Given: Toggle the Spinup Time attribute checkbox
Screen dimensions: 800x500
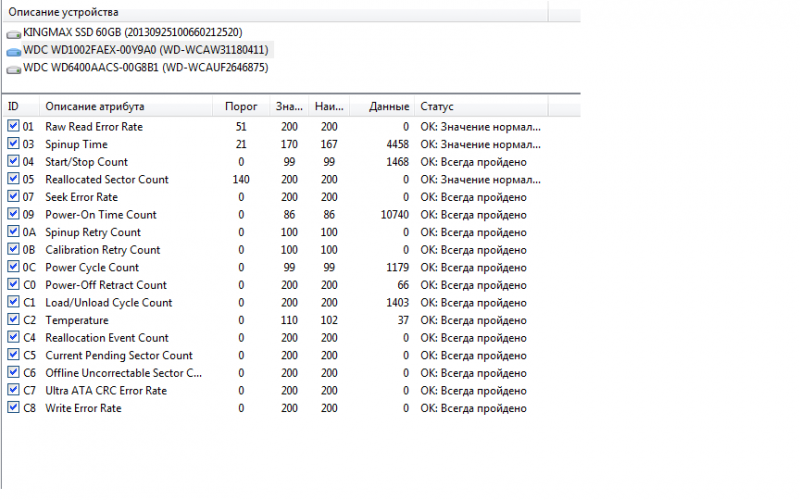Looking at the screenshot, I should (13, 144).
